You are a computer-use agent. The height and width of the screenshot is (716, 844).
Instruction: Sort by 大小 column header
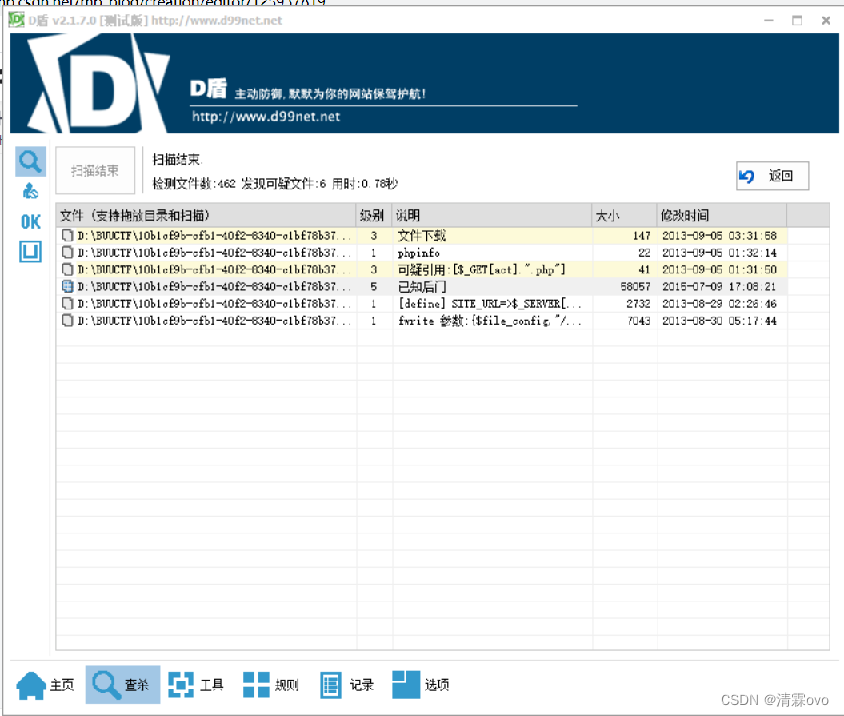click(x=624, y=215)
